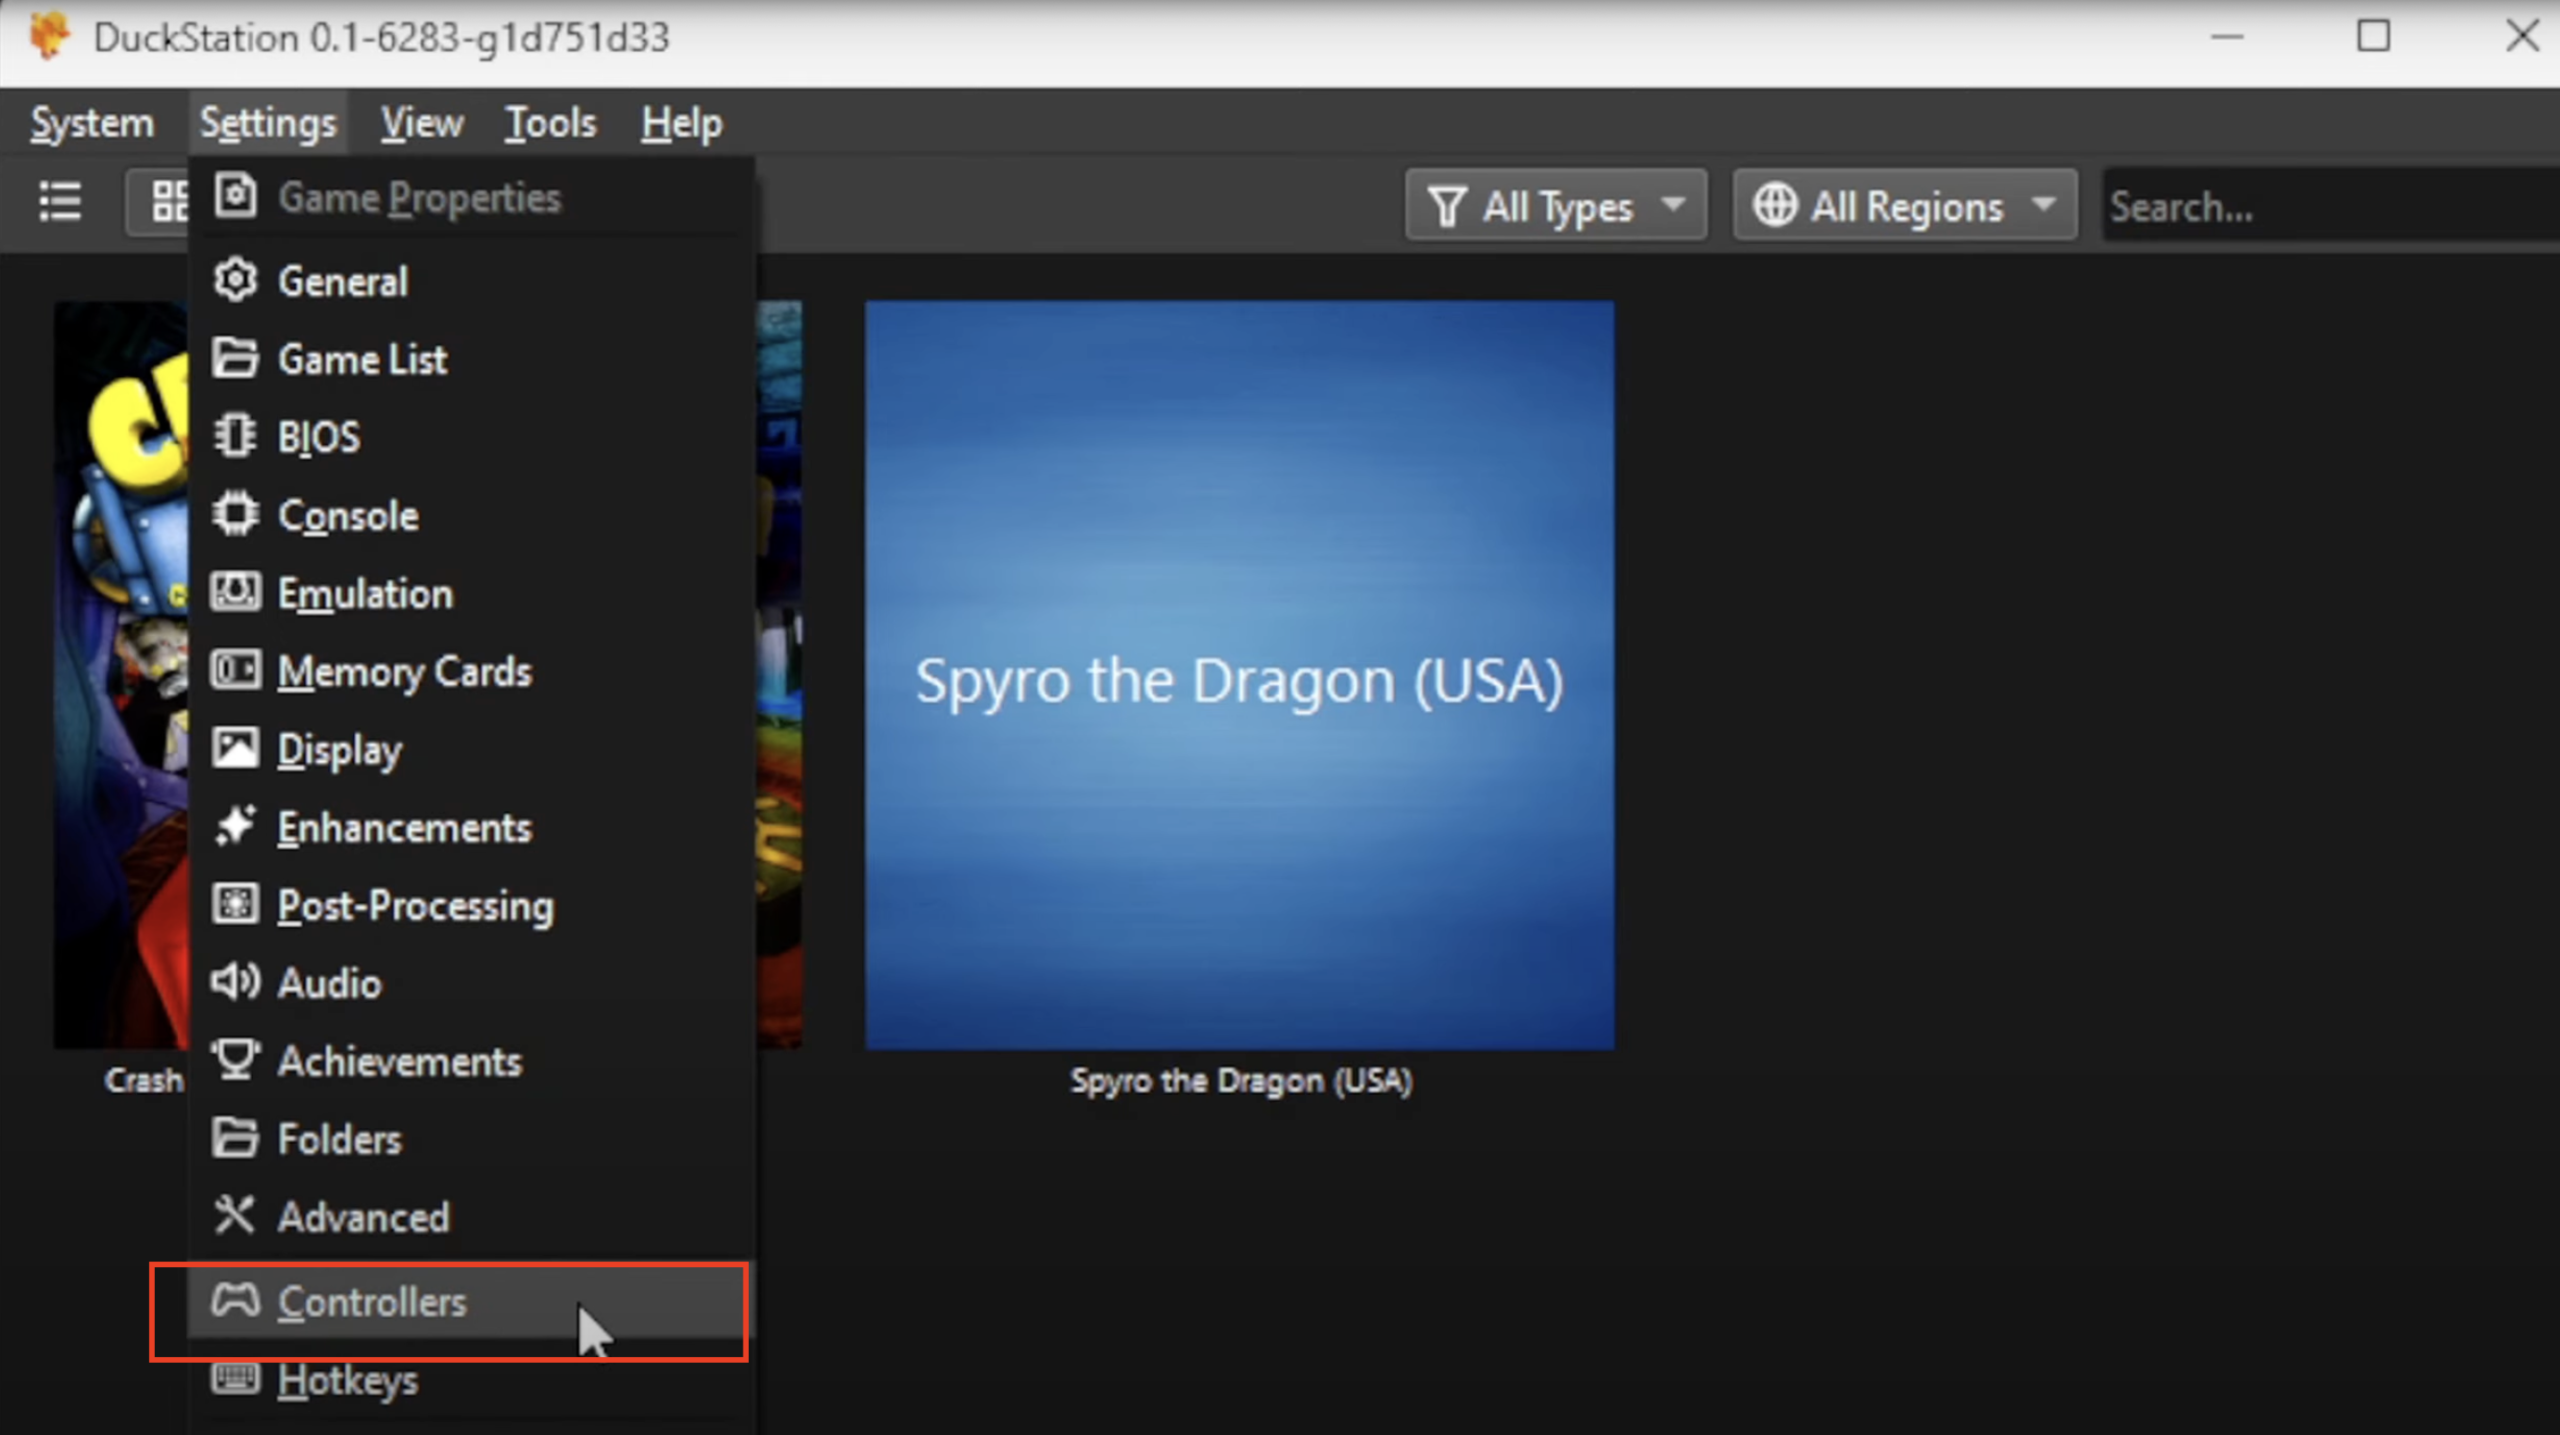Click the filter funnel icon
Image resolution: width=2560 pixels, height=1435 pixels.
click(x=1448, y=206)
